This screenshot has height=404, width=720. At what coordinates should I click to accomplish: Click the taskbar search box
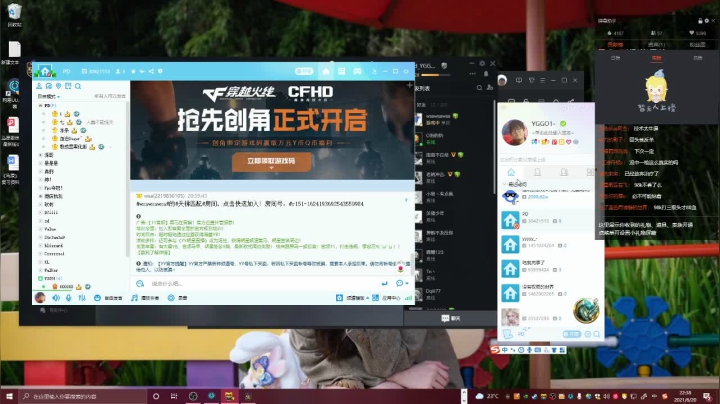pyautogui.click(x=83, y=396)
